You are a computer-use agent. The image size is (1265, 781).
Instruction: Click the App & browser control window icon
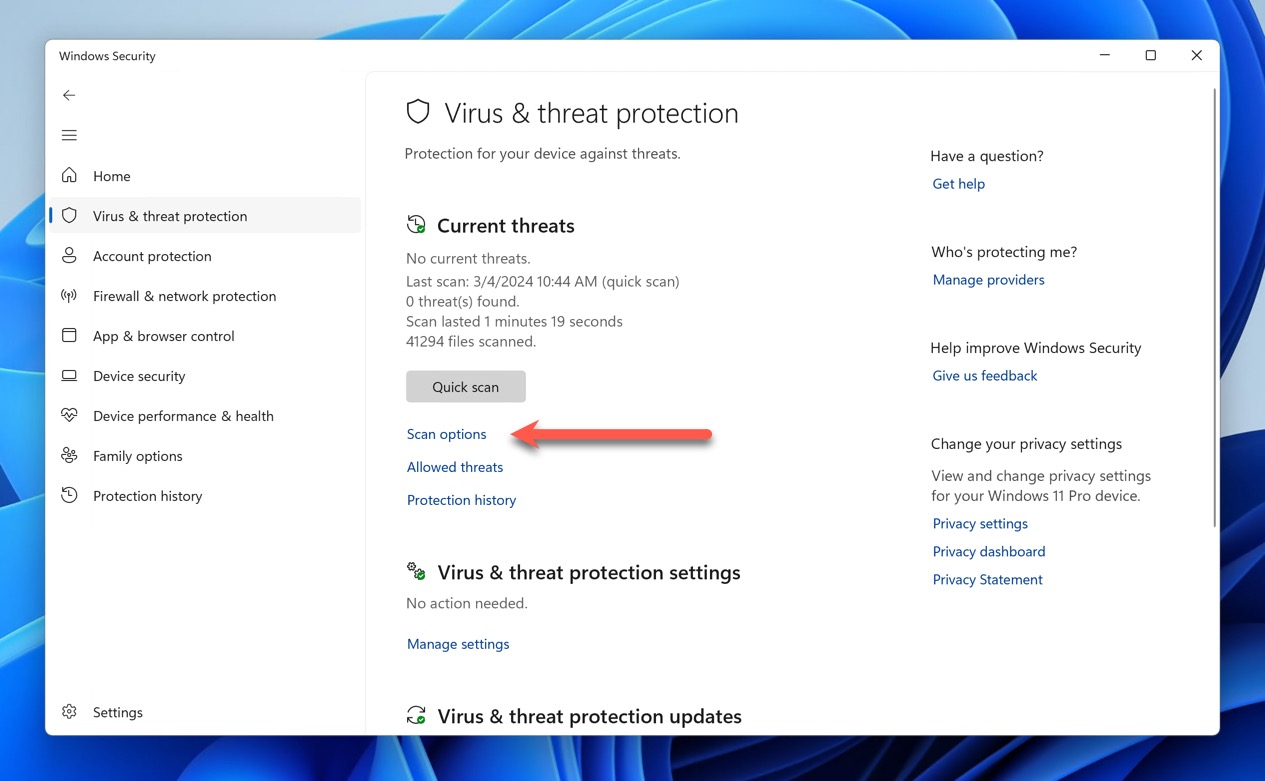click(x=69, y=336)
